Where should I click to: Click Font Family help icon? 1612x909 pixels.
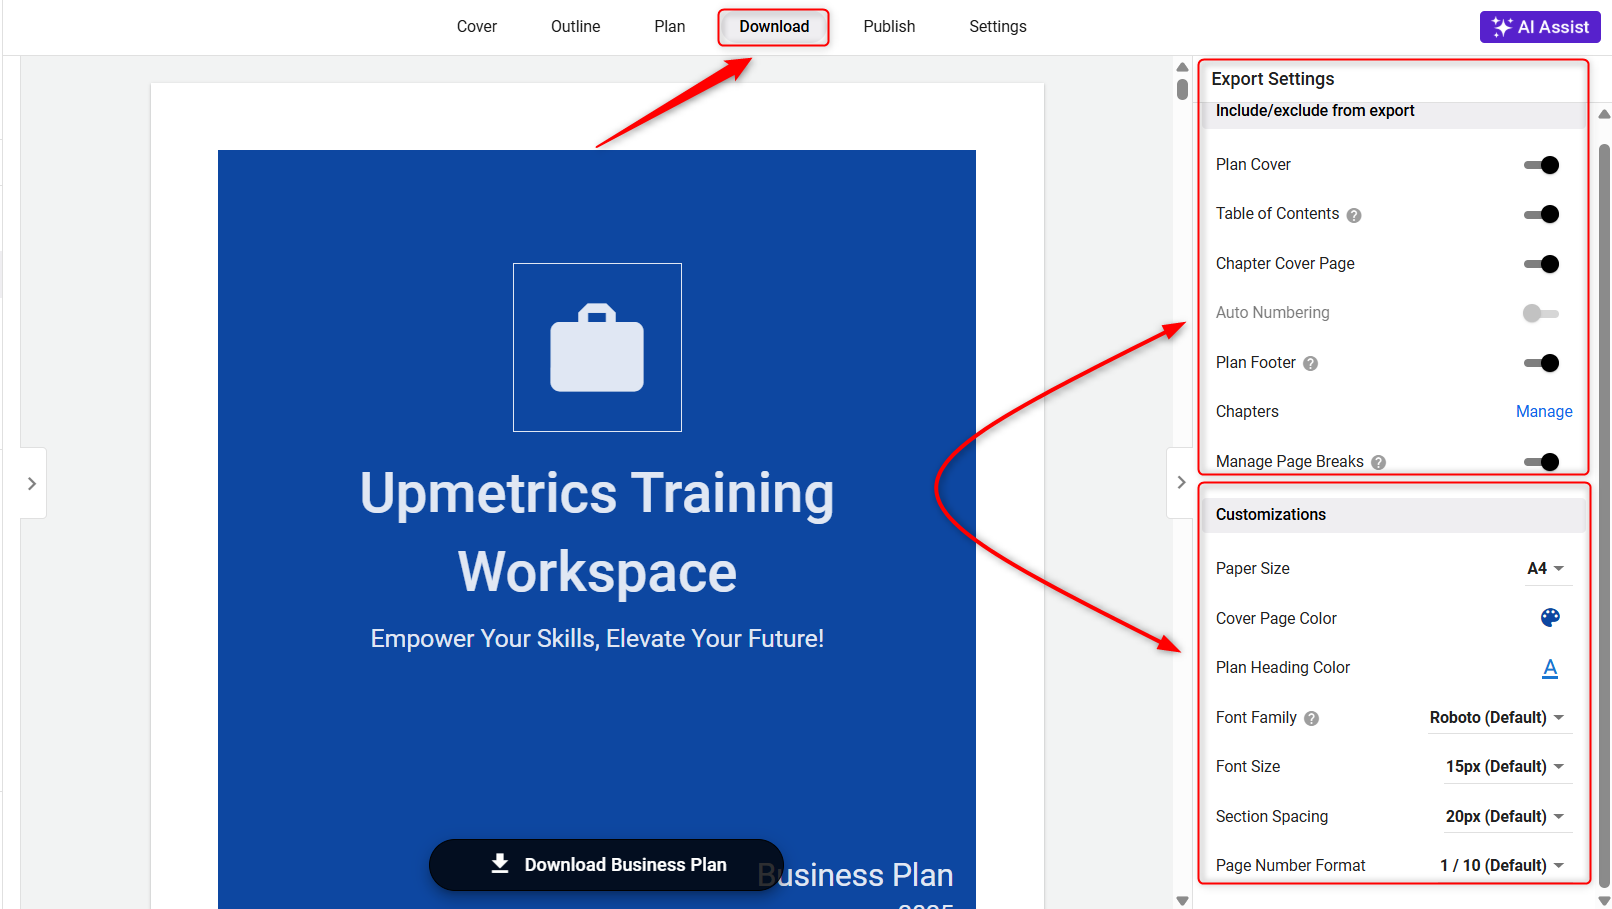1311,719
